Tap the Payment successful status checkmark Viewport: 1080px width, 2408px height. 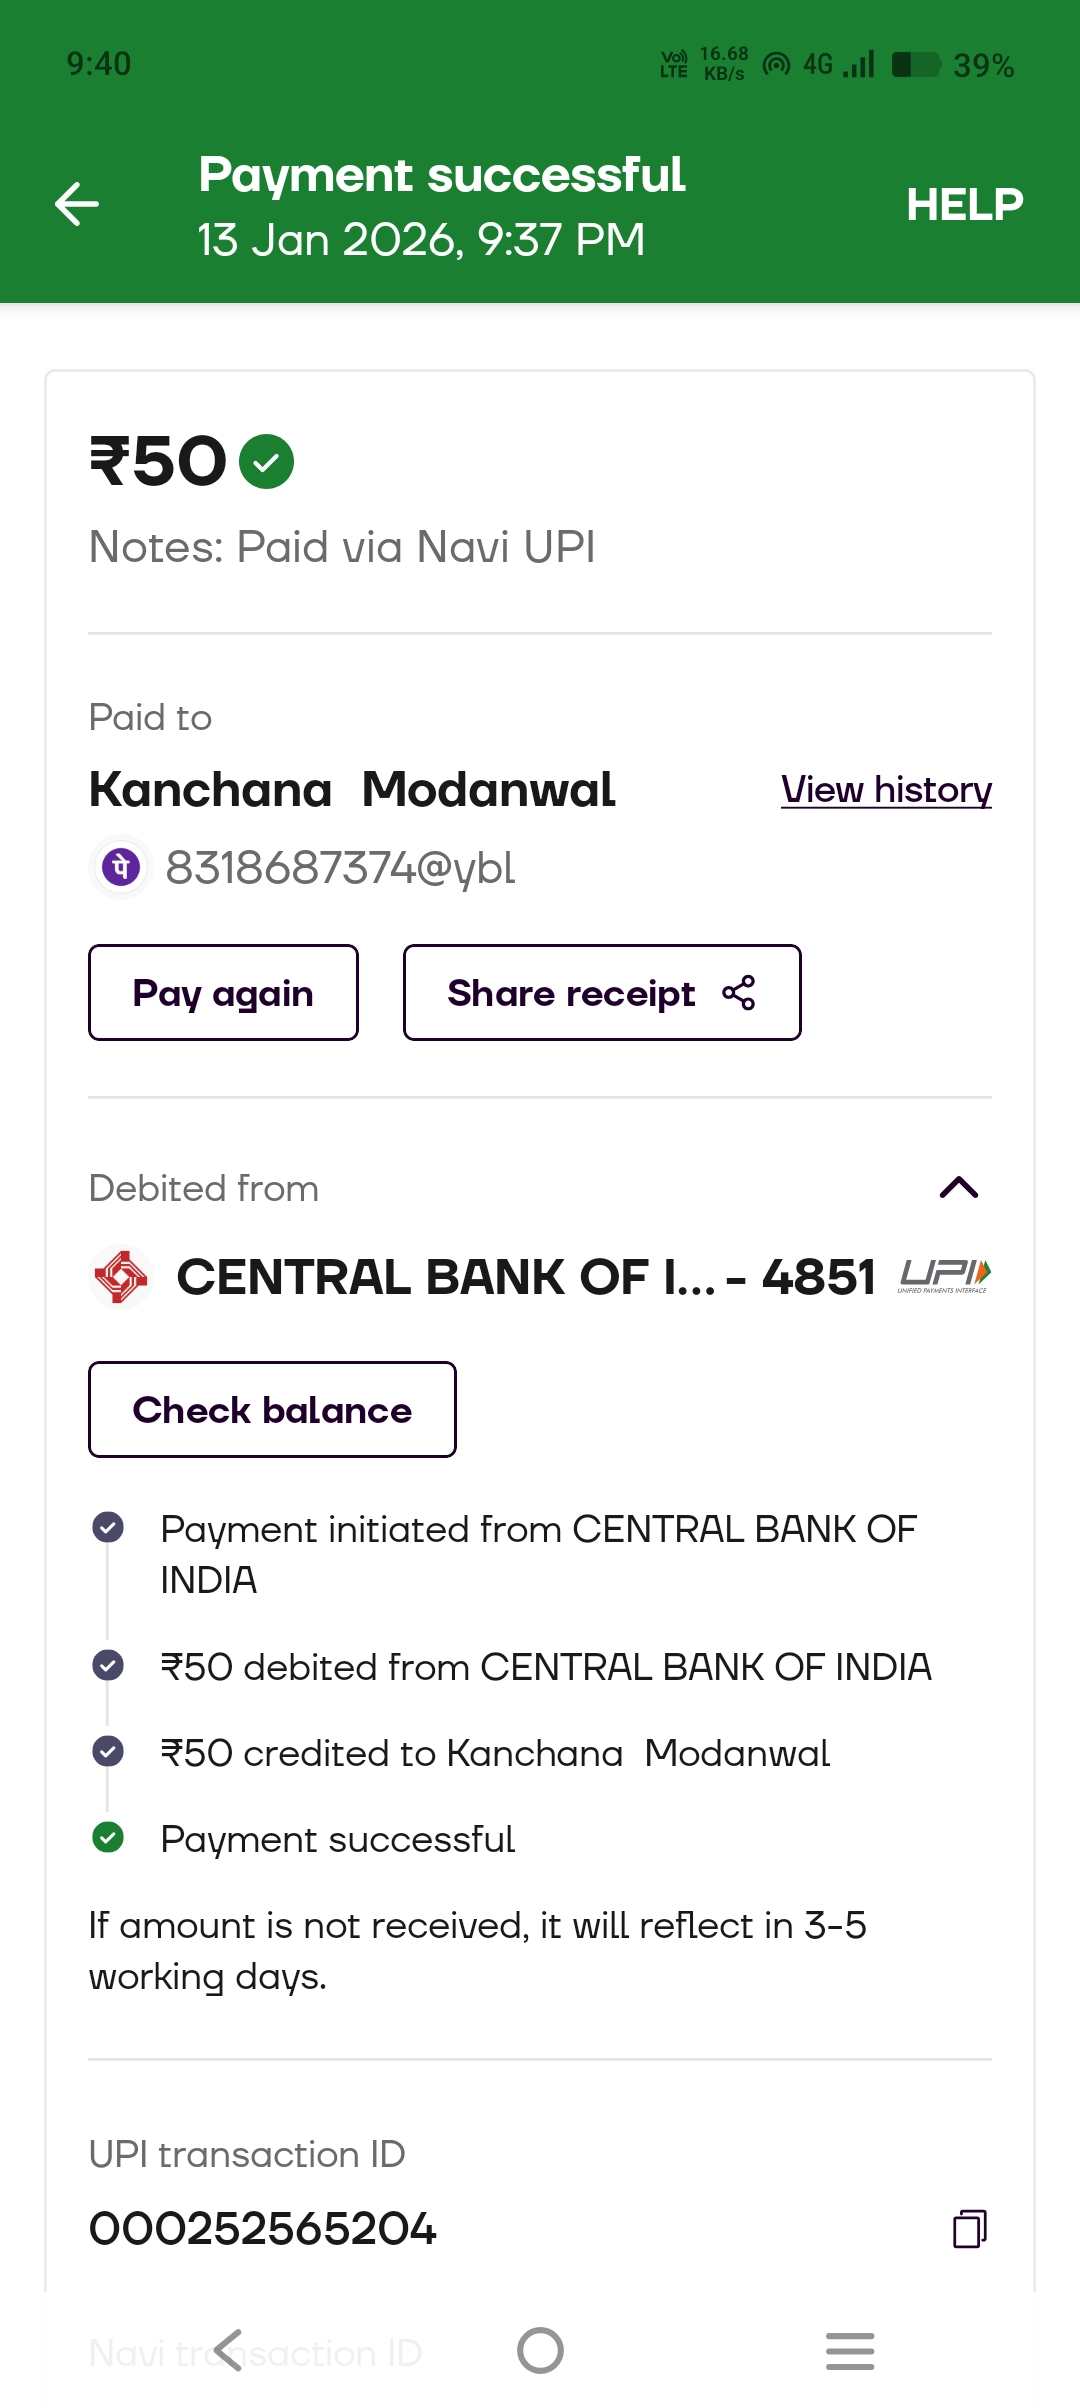108,1838
